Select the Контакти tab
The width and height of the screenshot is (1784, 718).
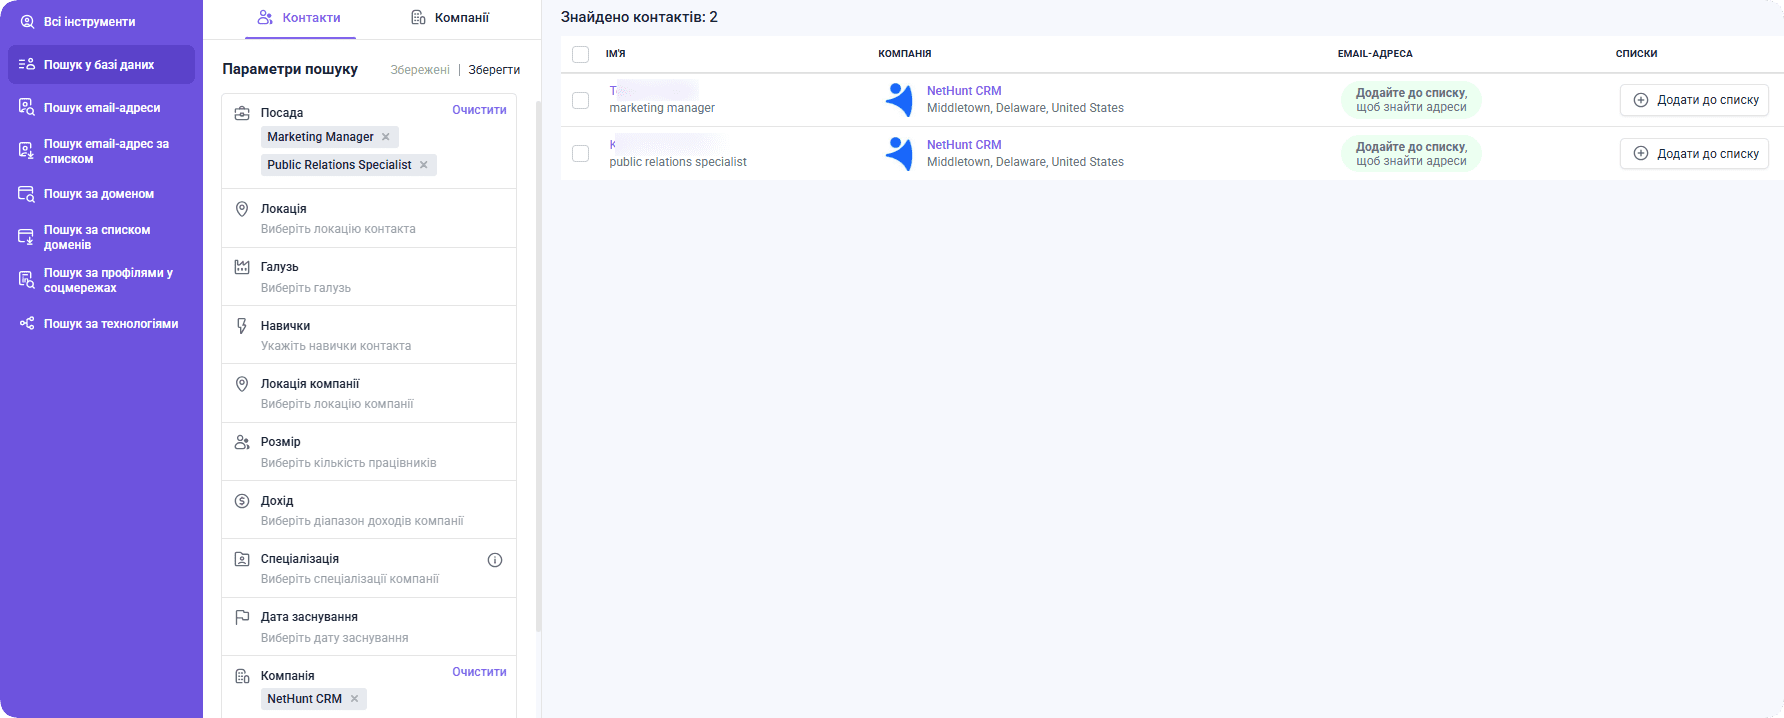(x=299, y=18)
